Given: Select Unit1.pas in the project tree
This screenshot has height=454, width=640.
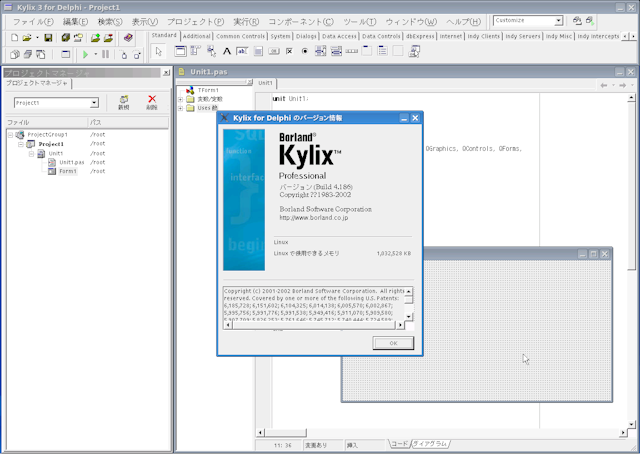Looking at the screenshot, I should tap(71, 162).
